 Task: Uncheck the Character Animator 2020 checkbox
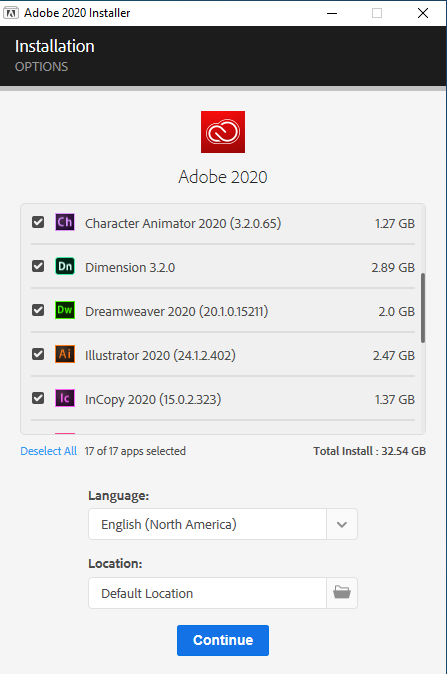[x=38, y=222]
